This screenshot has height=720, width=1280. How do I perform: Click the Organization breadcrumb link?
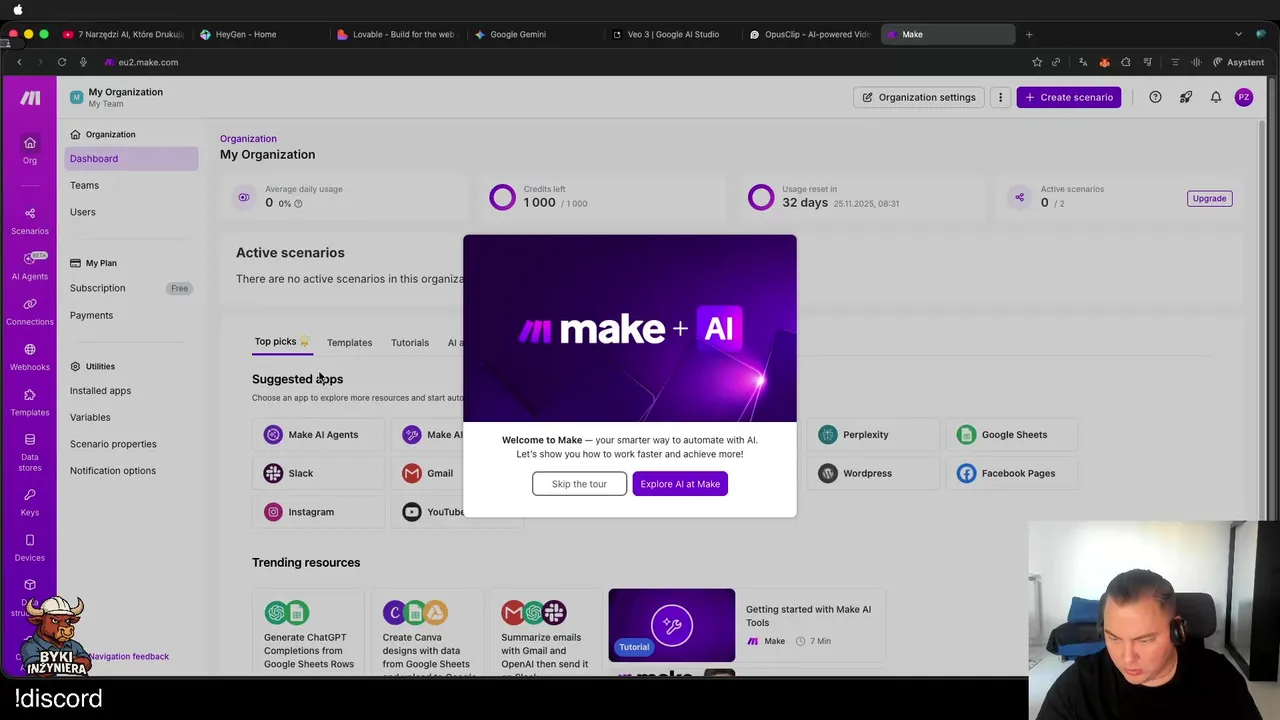[x=248, y=139]
